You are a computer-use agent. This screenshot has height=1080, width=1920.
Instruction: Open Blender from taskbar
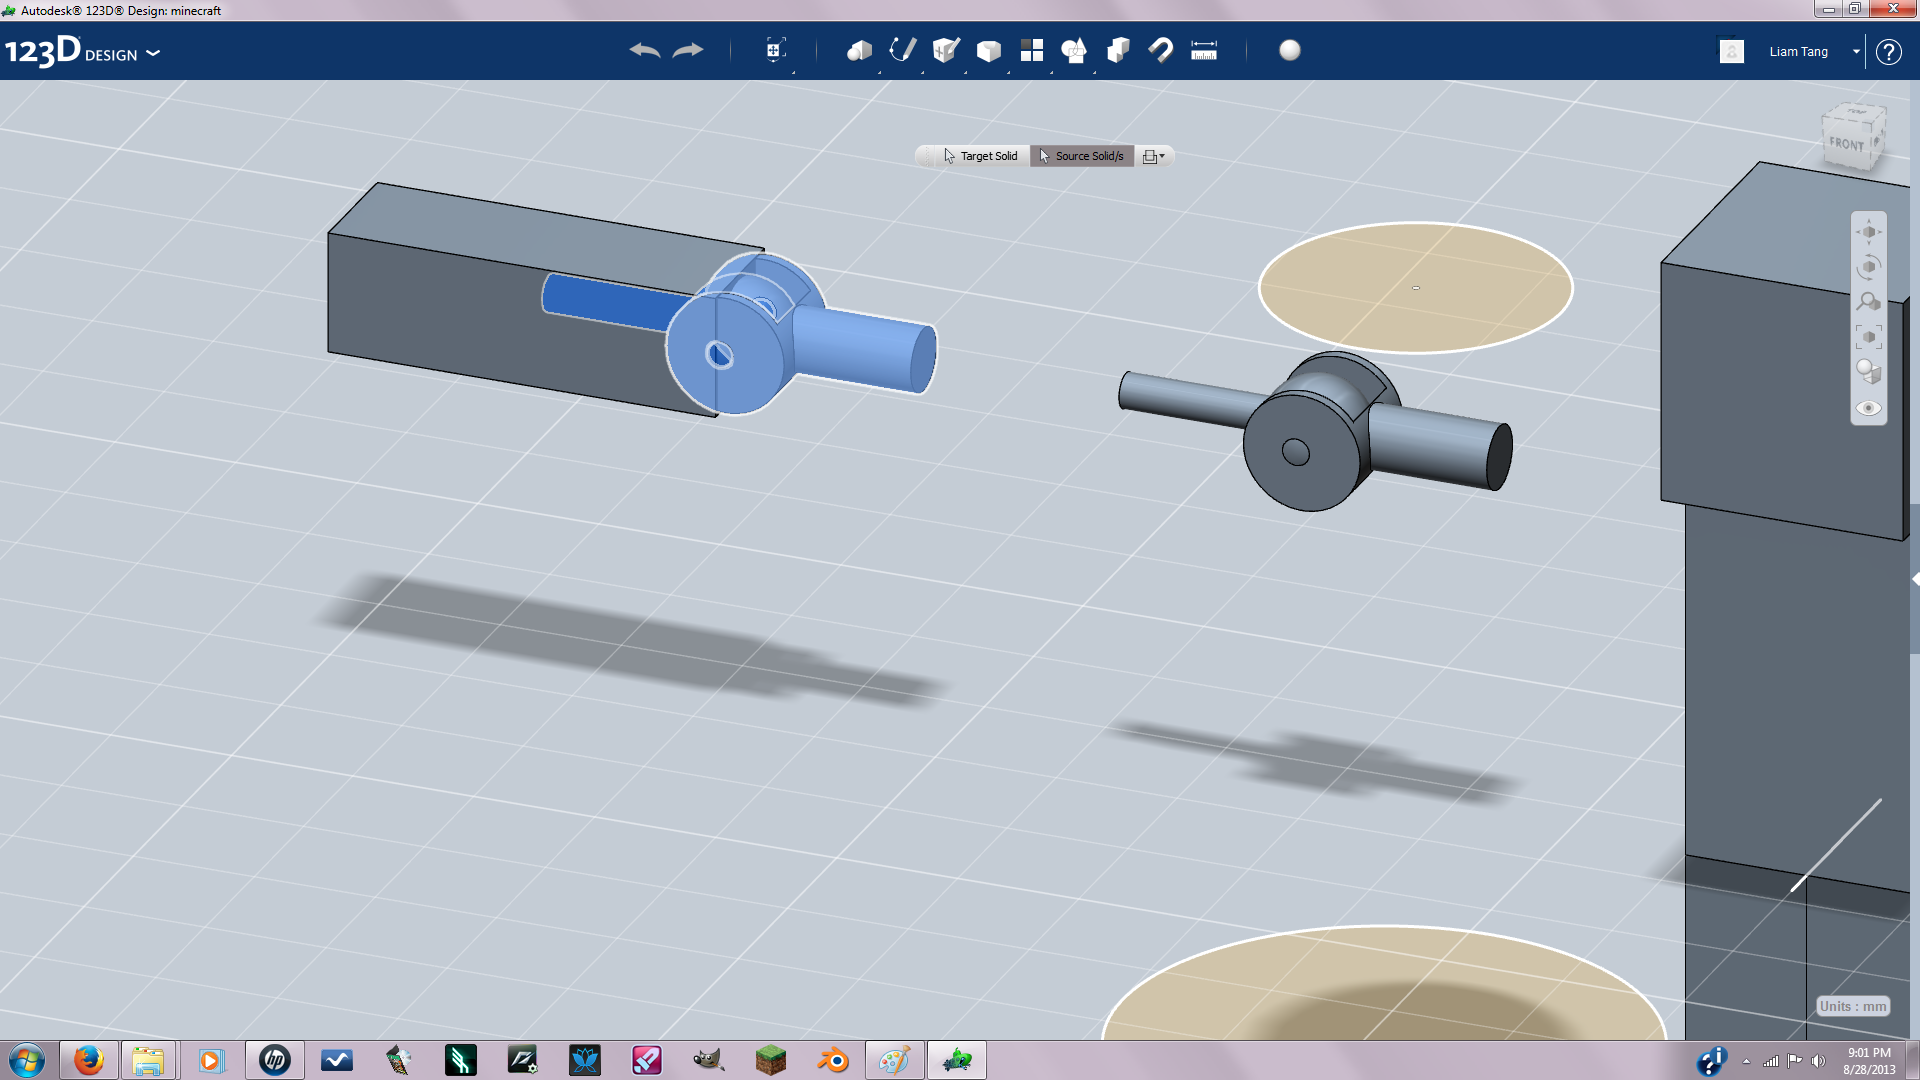[x=833, y=1060]
